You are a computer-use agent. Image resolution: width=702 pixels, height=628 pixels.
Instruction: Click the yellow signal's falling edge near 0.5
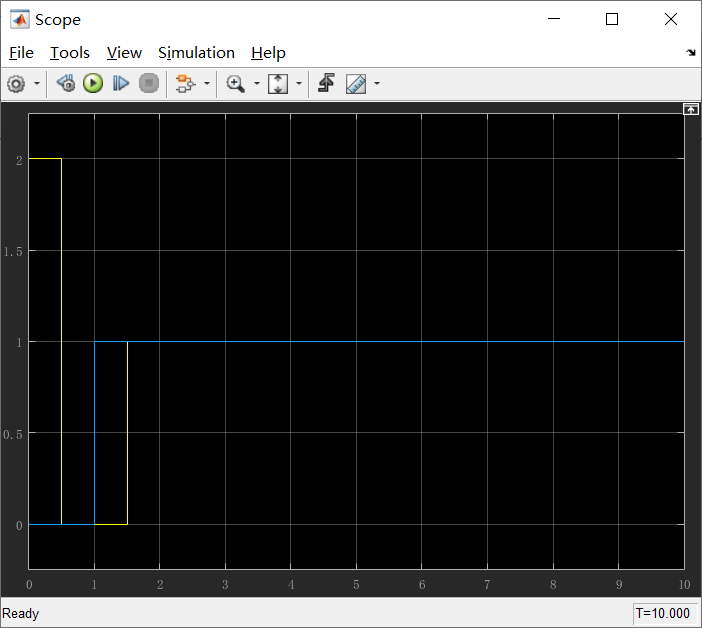61,341
